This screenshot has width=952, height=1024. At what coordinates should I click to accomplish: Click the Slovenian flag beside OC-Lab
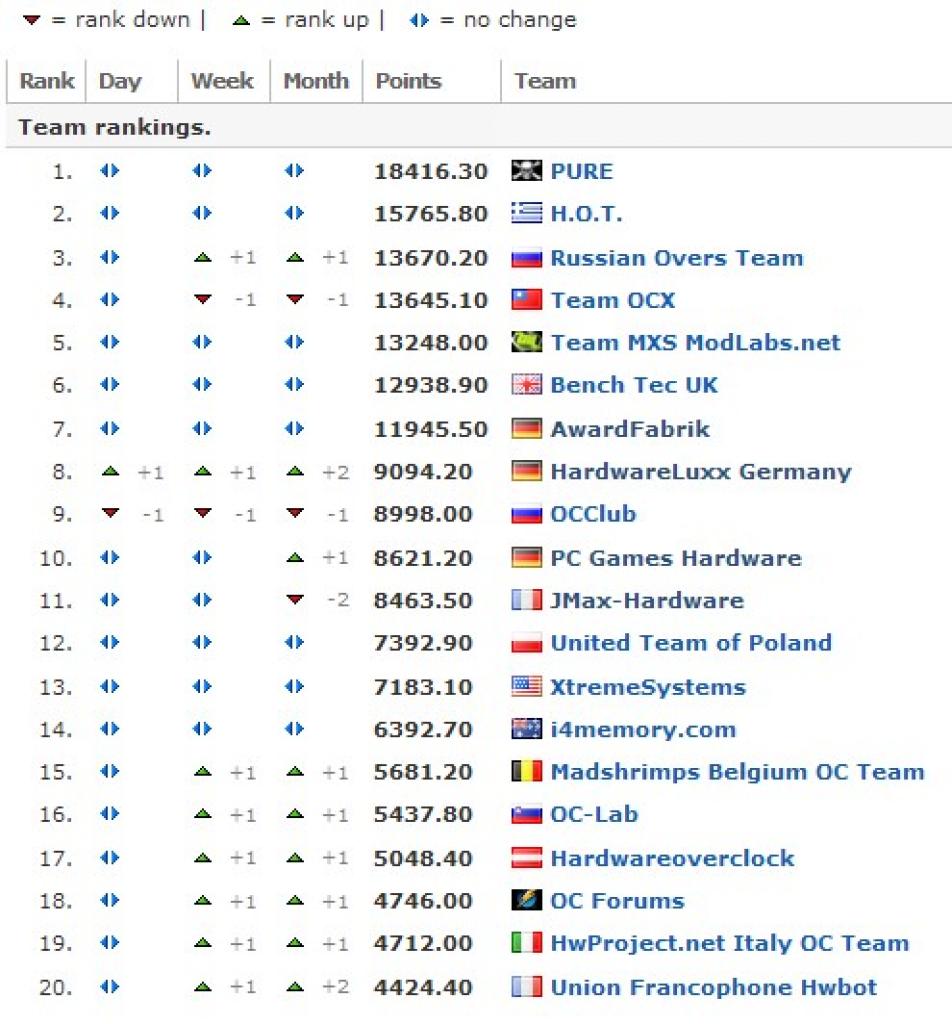point(526,814)
